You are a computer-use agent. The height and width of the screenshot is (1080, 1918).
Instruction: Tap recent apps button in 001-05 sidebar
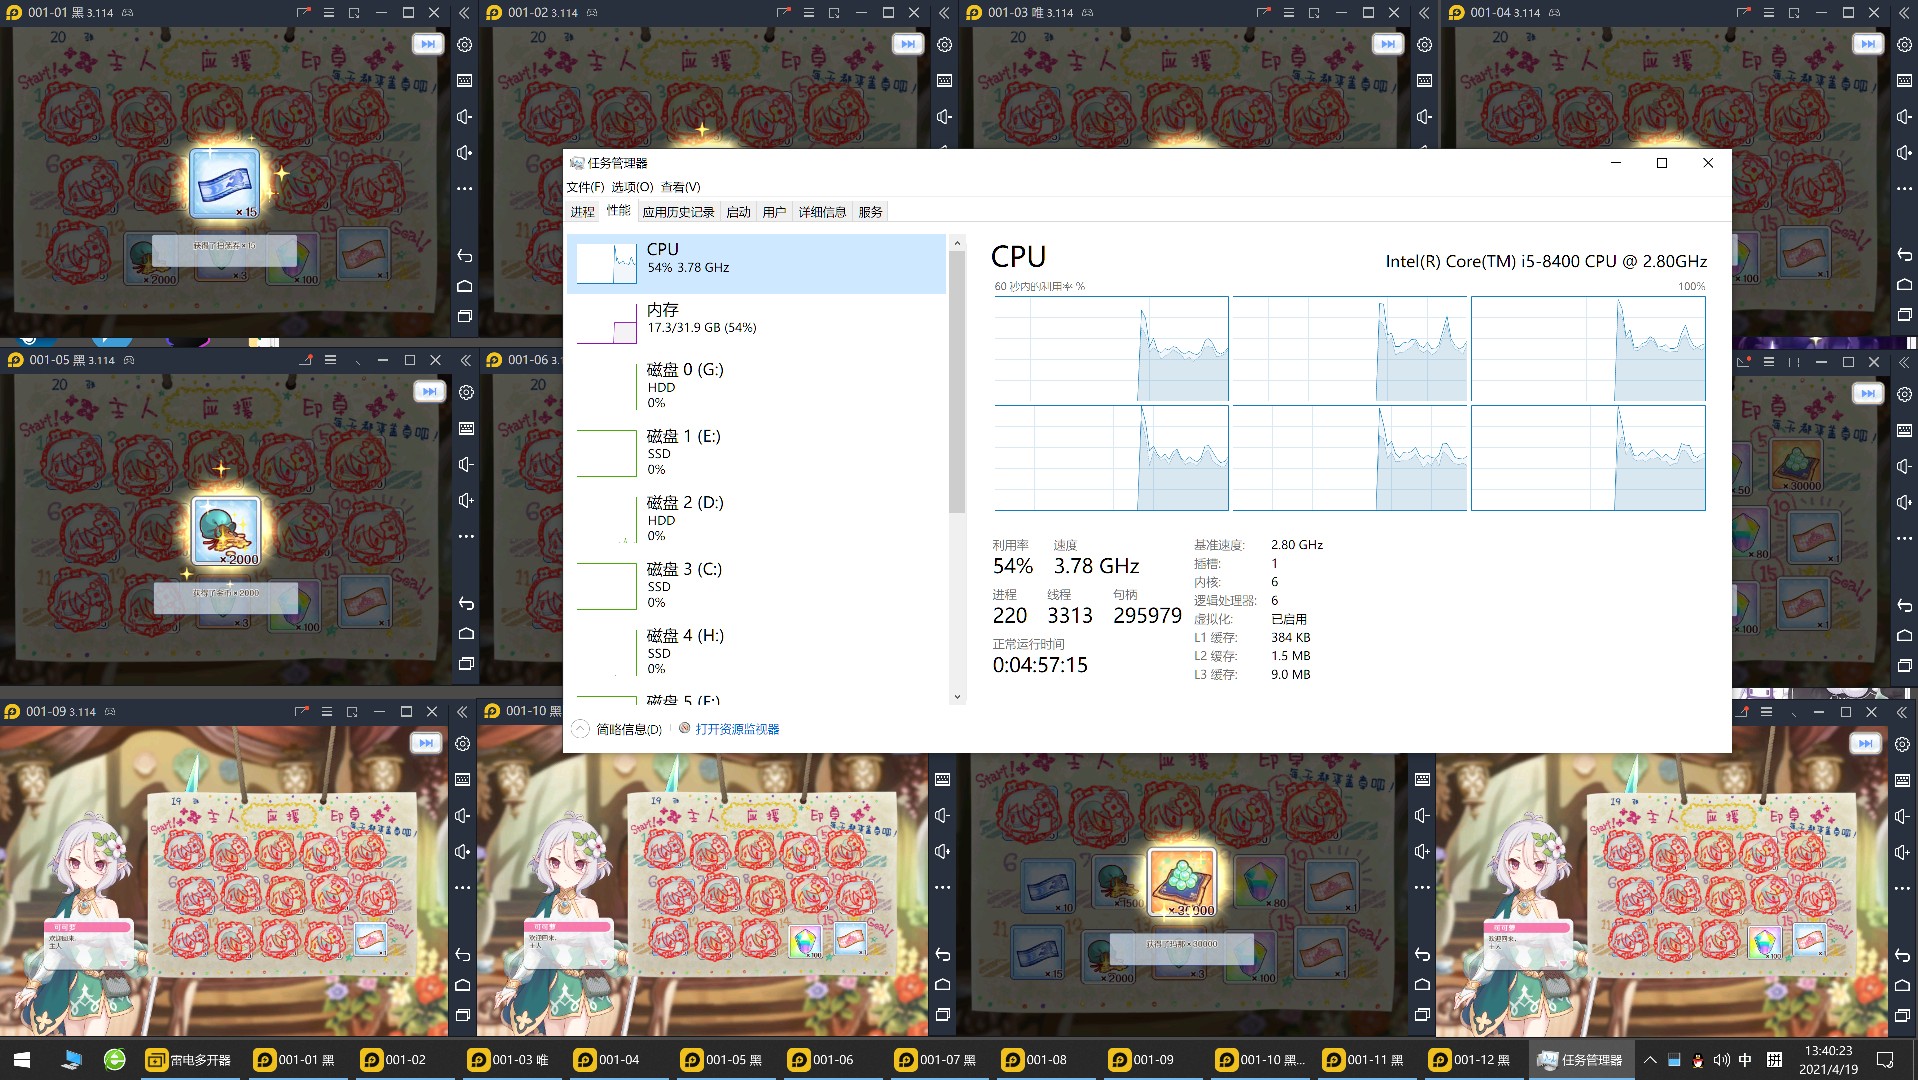(x=466, y=664)
